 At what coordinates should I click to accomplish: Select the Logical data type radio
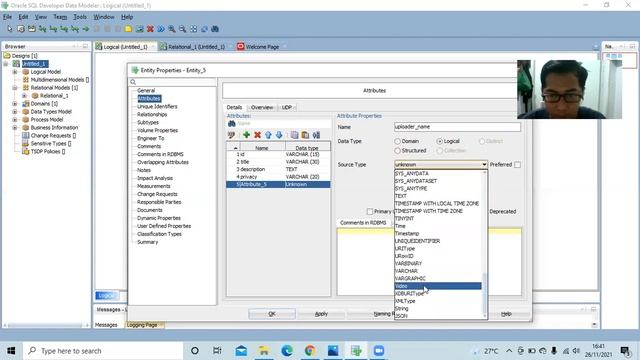coord(440,141)
